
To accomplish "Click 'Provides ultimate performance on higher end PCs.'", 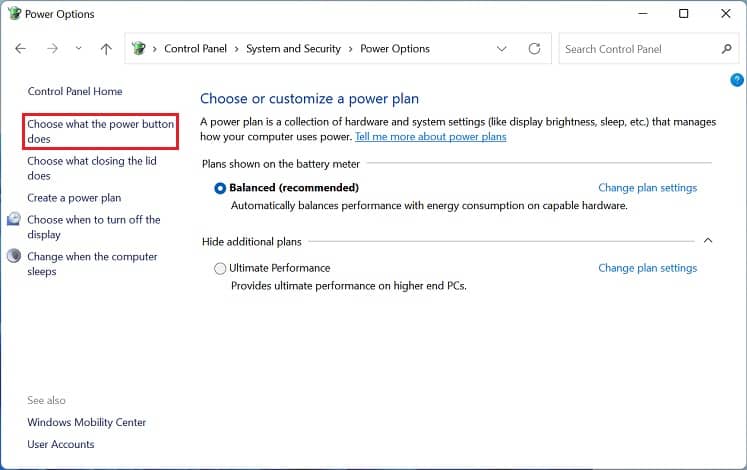I will 349,286.
